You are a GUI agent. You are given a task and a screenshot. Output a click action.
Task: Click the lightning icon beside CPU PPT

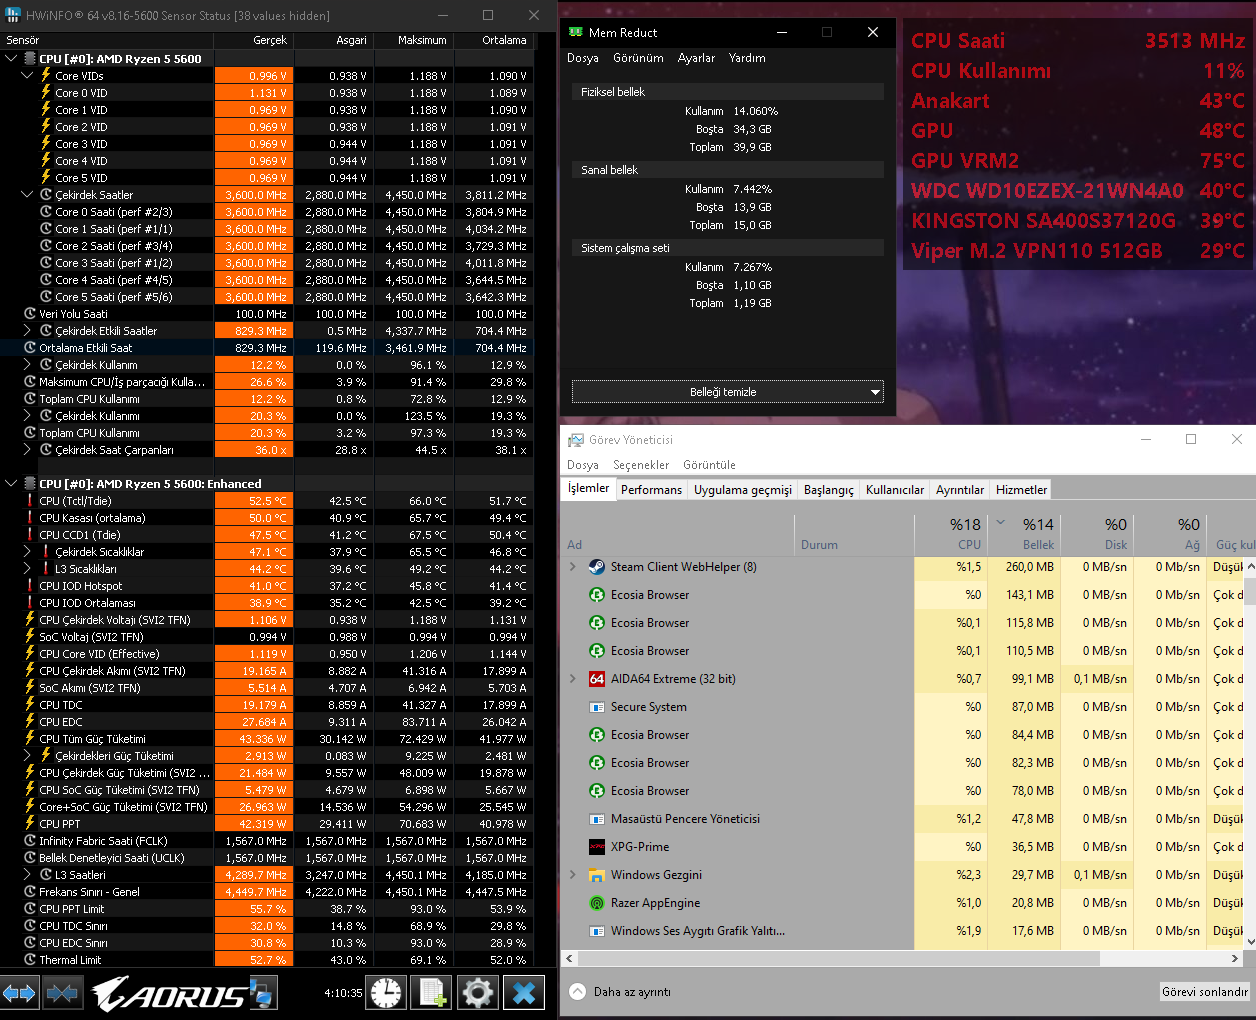pyautogui.click(x=30, y=824)
